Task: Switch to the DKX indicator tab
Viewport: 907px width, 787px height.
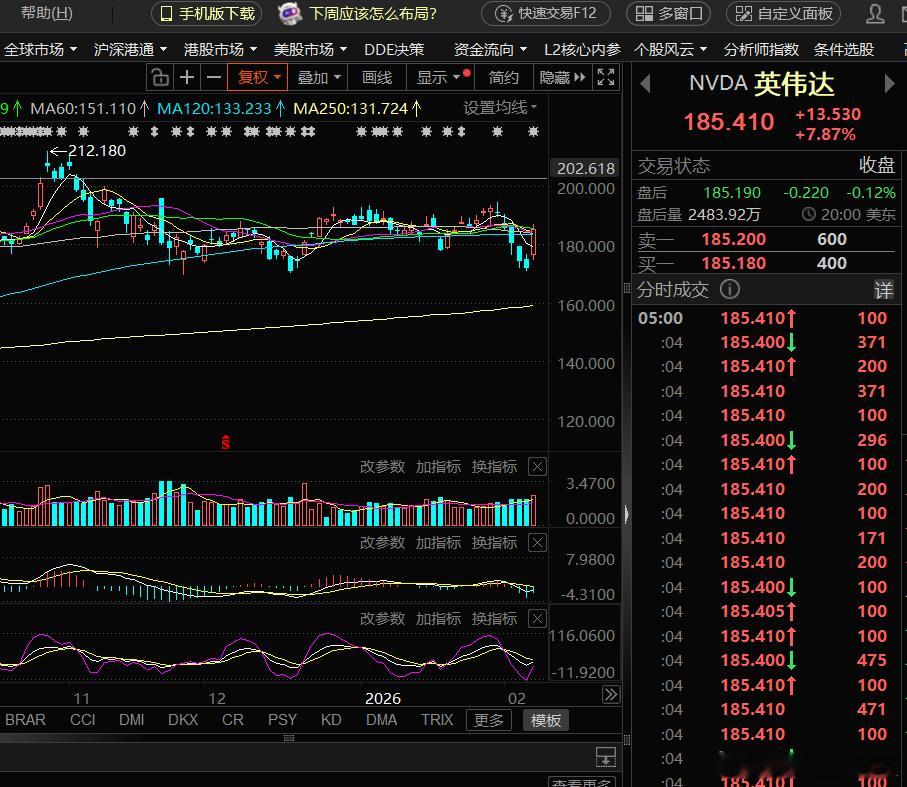Action: point(183,720)
